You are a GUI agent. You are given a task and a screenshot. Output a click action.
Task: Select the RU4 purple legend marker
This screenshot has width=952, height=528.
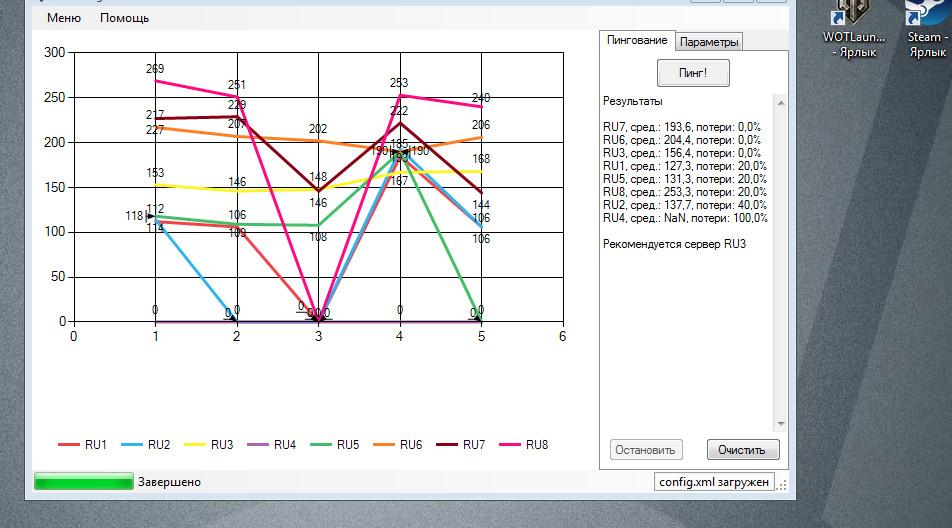point(258,445)
